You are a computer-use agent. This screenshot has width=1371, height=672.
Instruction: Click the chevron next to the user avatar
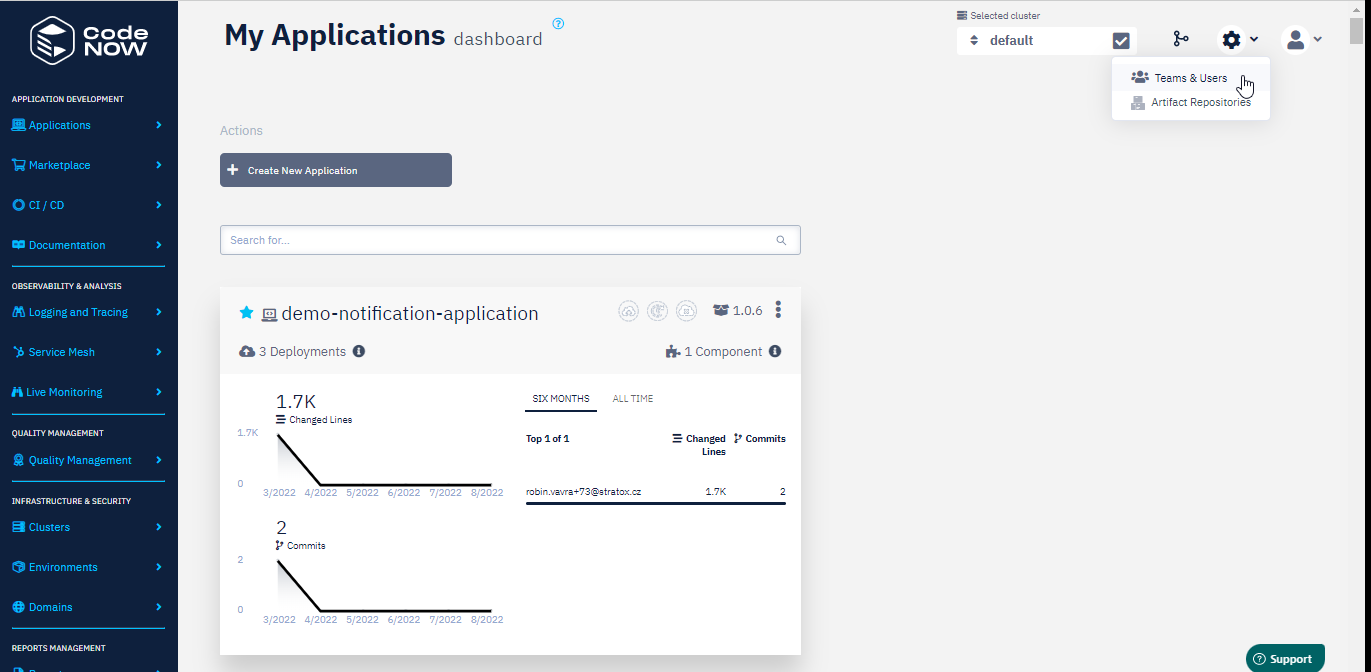coord(1318,40)
